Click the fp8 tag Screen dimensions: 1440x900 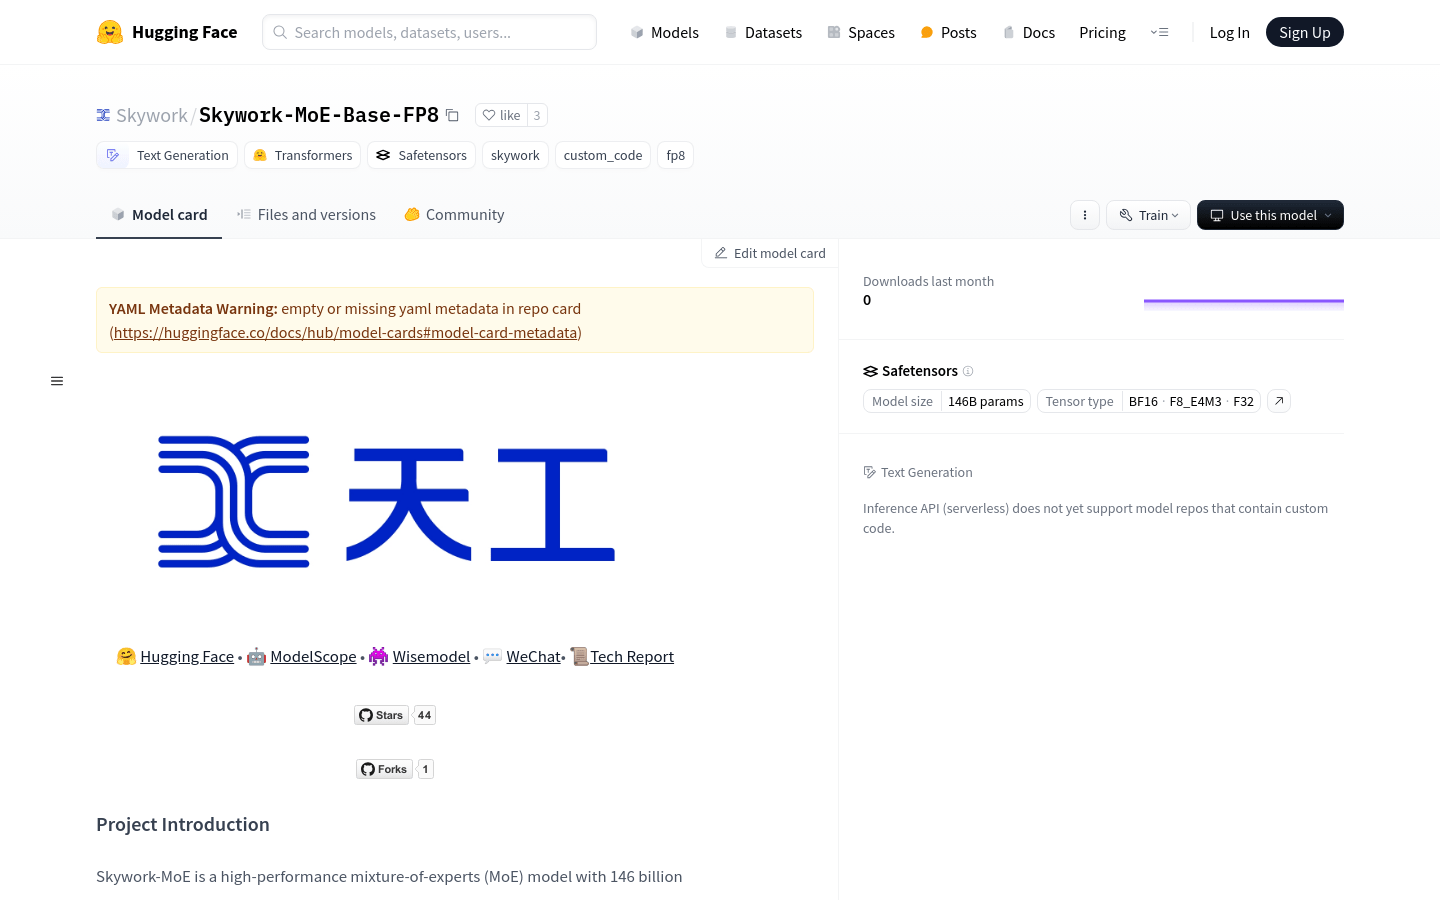pos(676,155)
